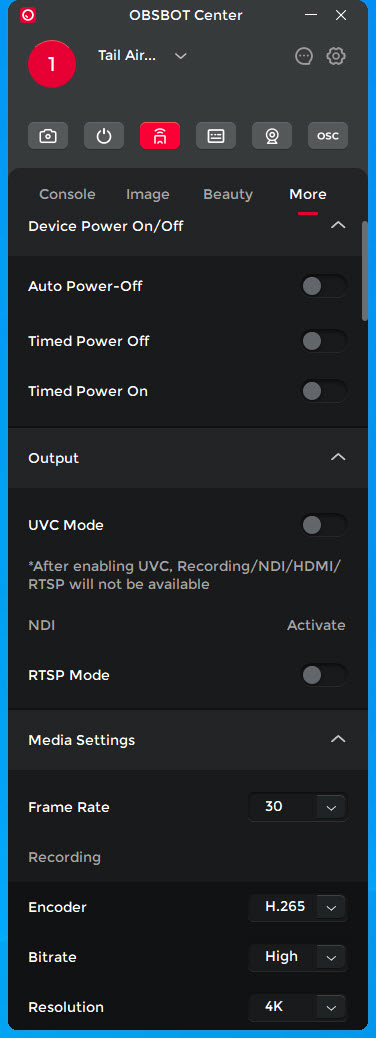Collapse the Output section chevron
Screen dimensions: 376x1038
338,457
